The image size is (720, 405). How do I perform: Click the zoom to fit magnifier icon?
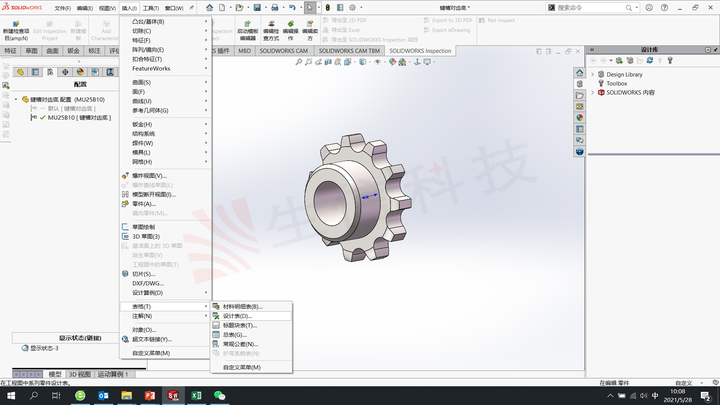pos(298,62)
